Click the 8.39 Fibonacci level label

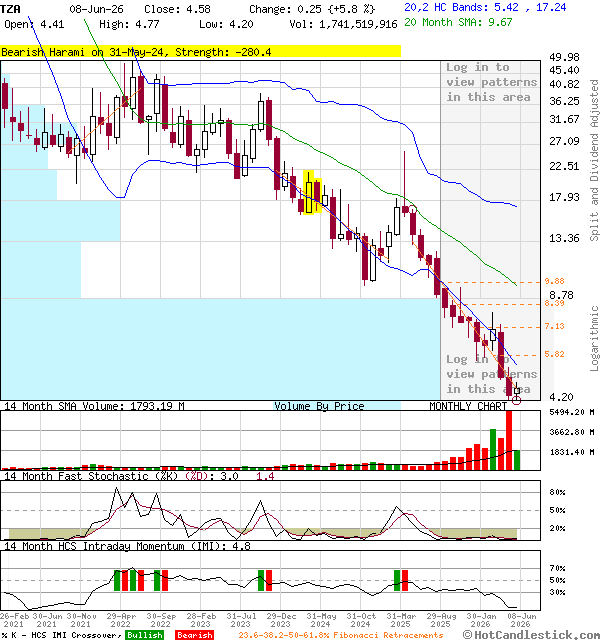click(x=554, y=303)
